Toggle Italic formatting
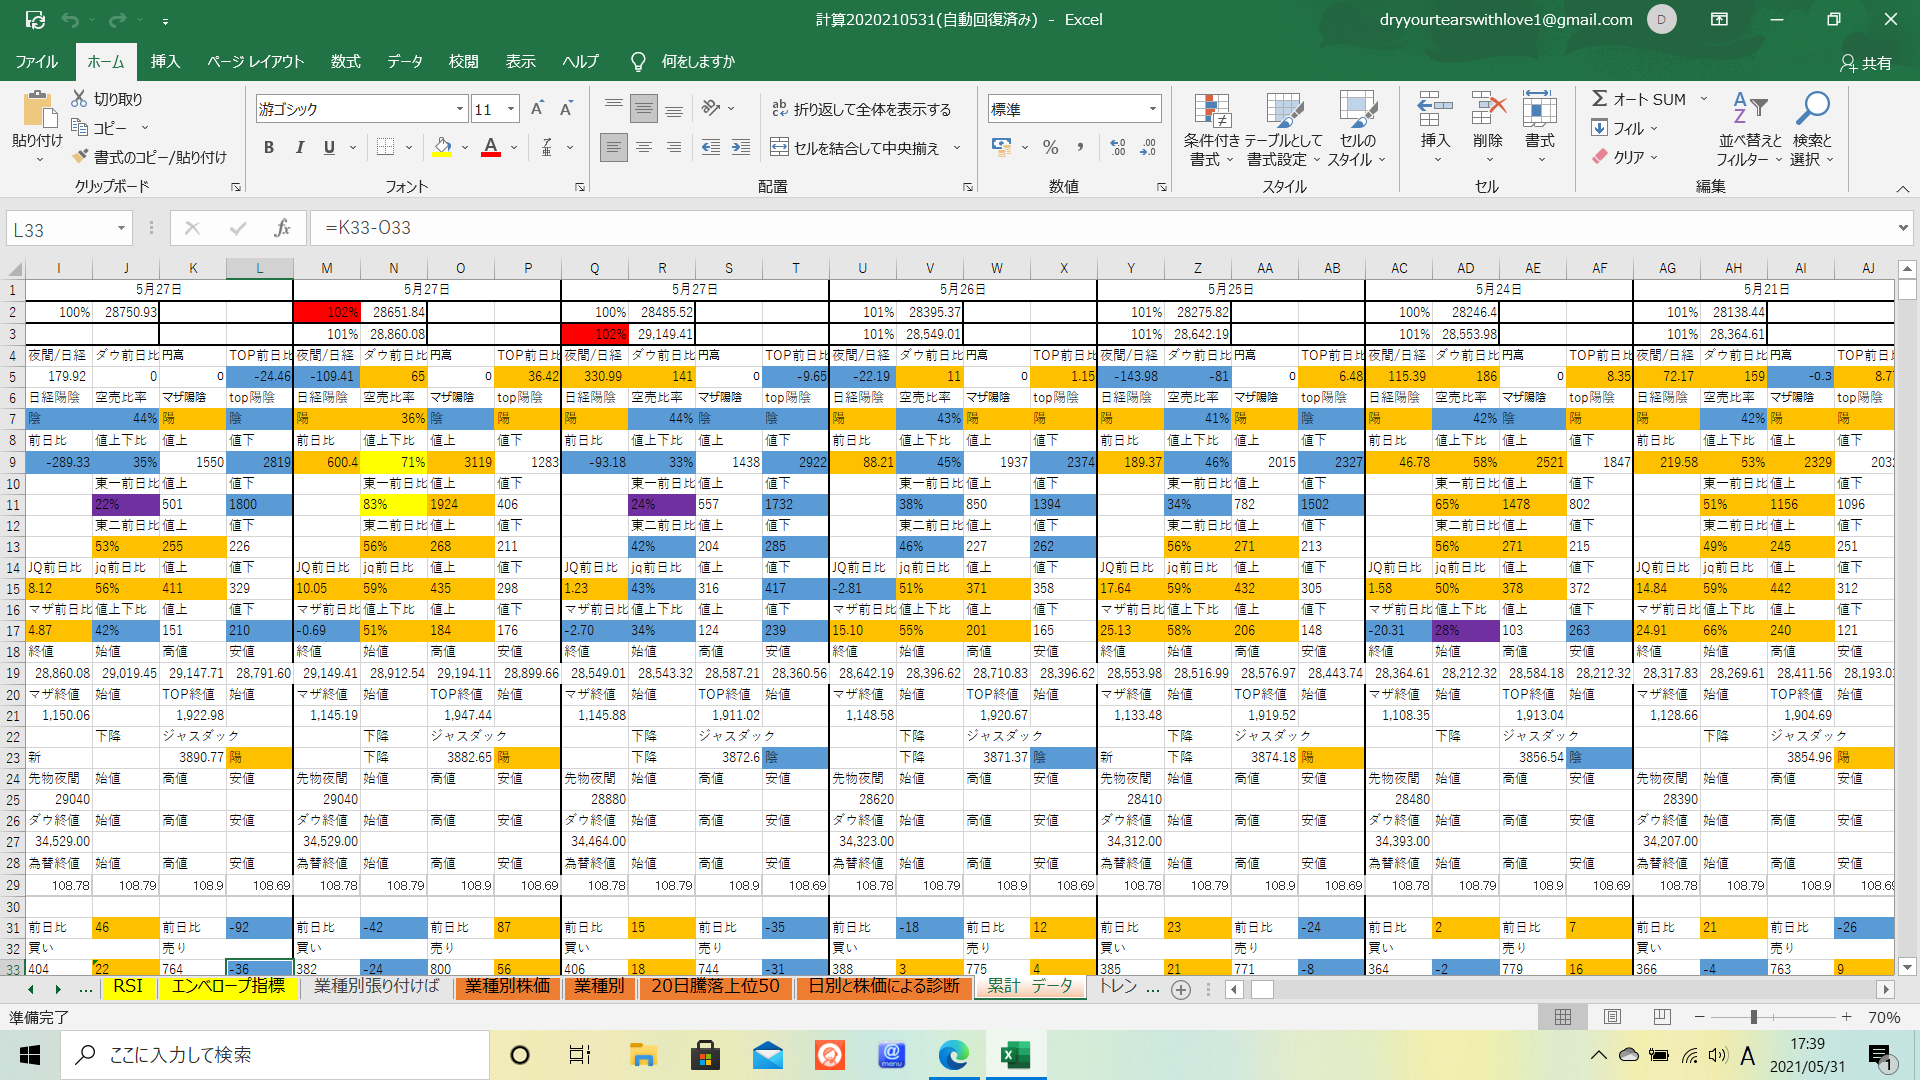 coord(299,148)
